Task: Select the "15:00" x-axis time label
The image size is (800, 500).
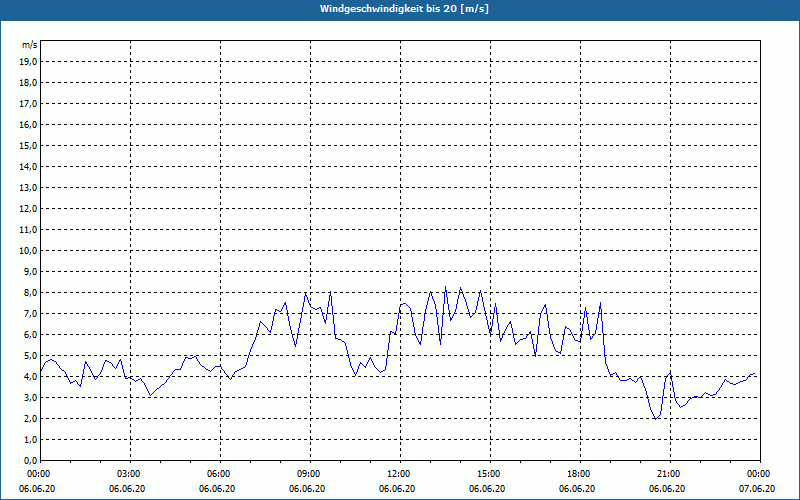Action: (x=487, y=474)
